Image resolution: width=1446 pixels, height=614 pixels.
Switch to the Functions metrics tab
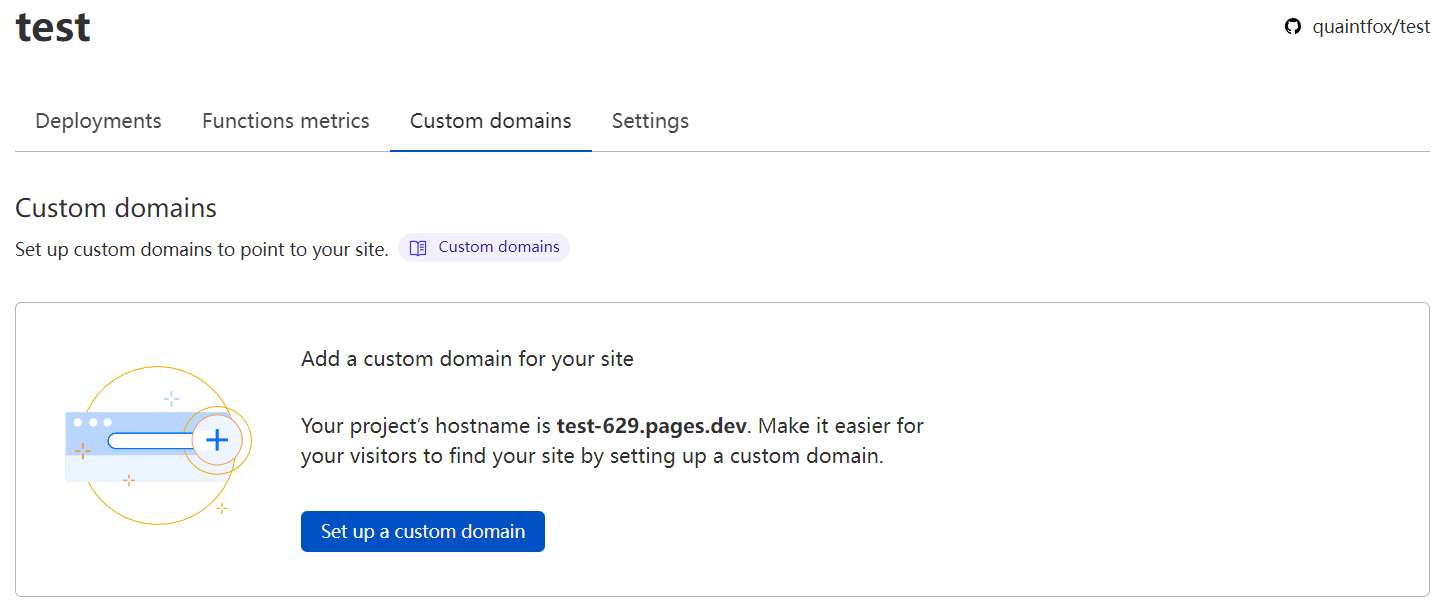[x=285, y=121]
